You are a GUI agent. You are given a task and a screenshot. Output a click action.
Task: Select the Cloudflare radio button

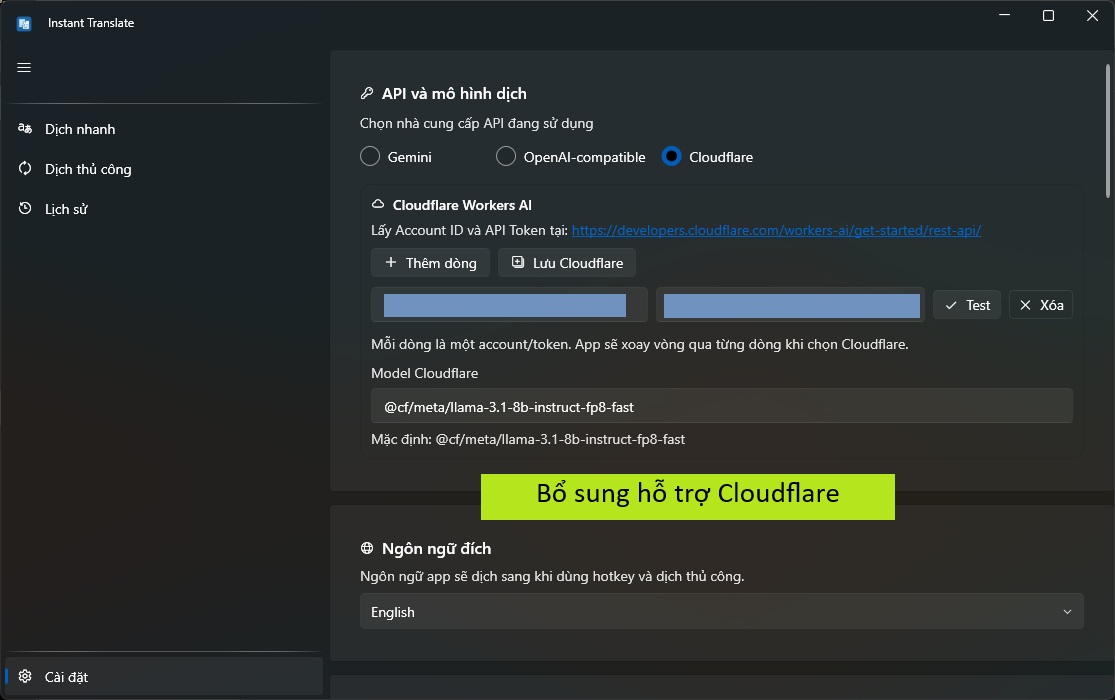click(x=671, y=157)
